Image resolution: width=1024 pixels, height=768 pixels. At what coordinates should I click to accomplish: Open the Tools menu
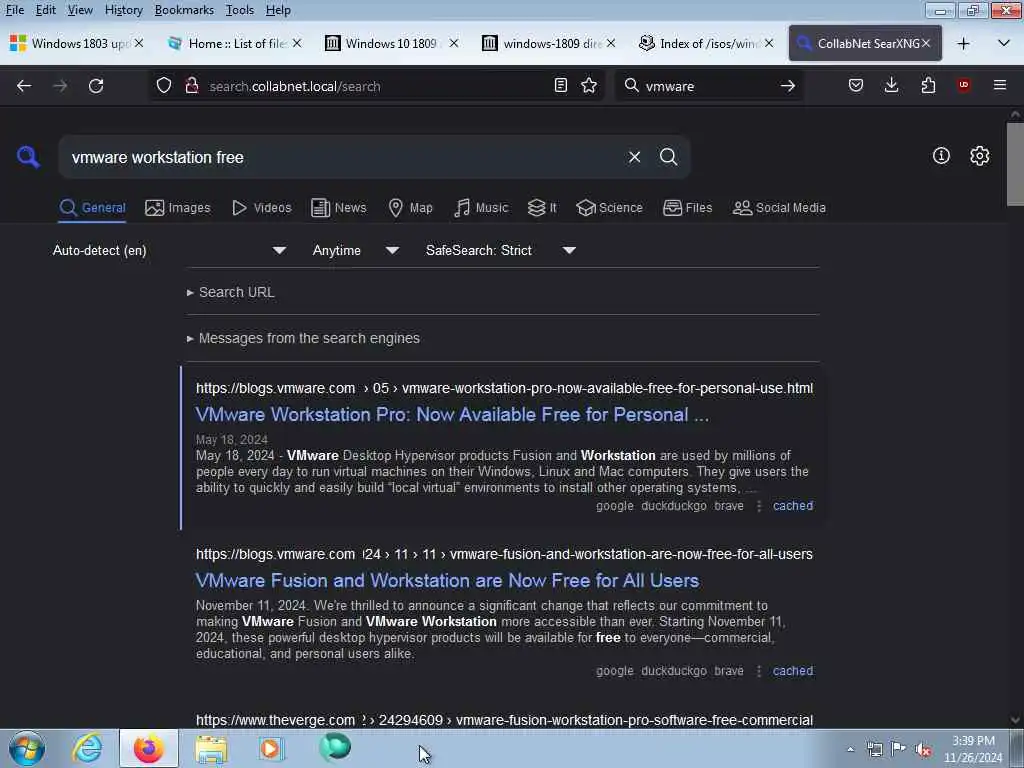[x=240, y=10]
